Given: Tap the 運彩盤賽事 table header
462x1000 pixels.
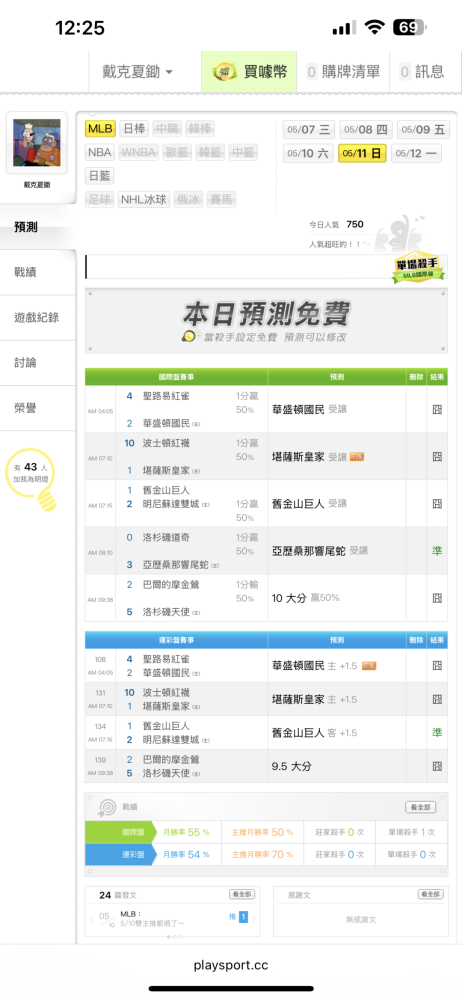Looking at the screenshot, I should pyautogui.click(x=176, y=640).
